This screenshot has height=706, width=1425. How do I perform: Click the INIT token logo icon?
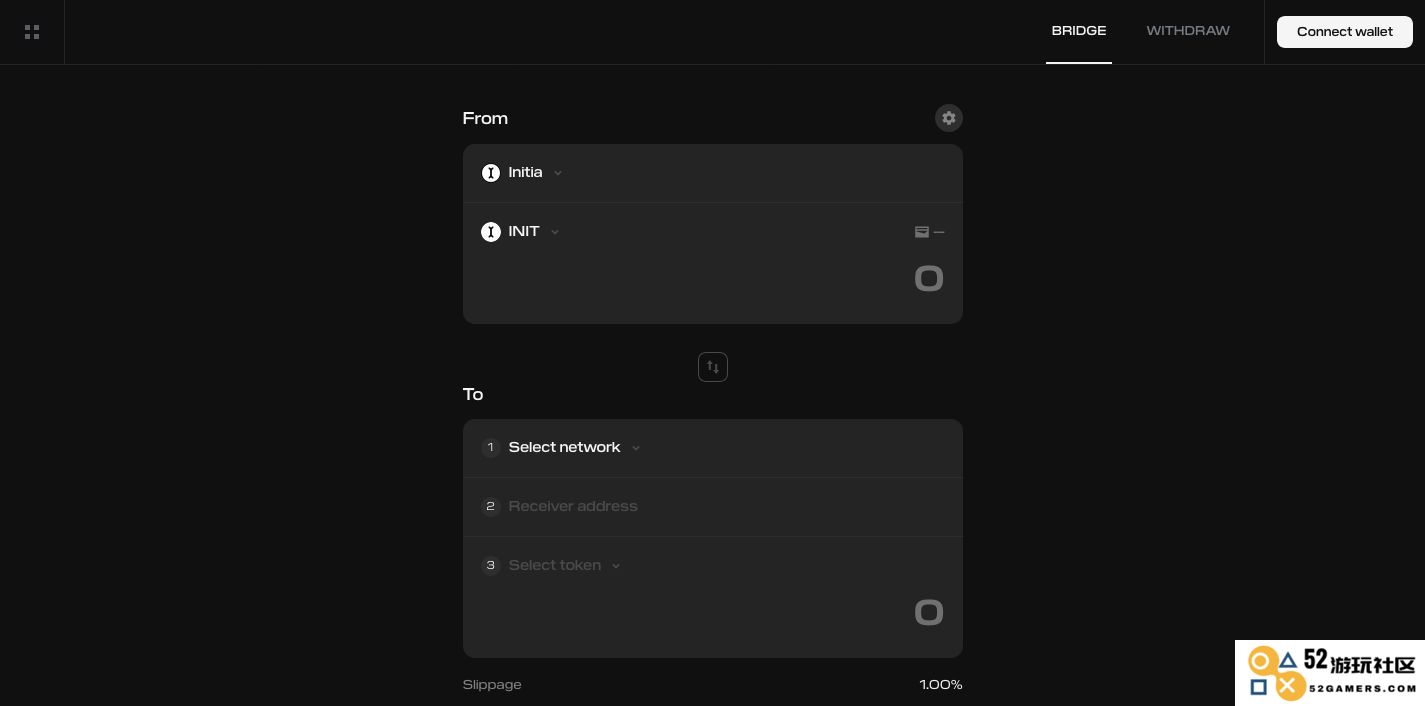pyautogui.click(x=491, y=232)
